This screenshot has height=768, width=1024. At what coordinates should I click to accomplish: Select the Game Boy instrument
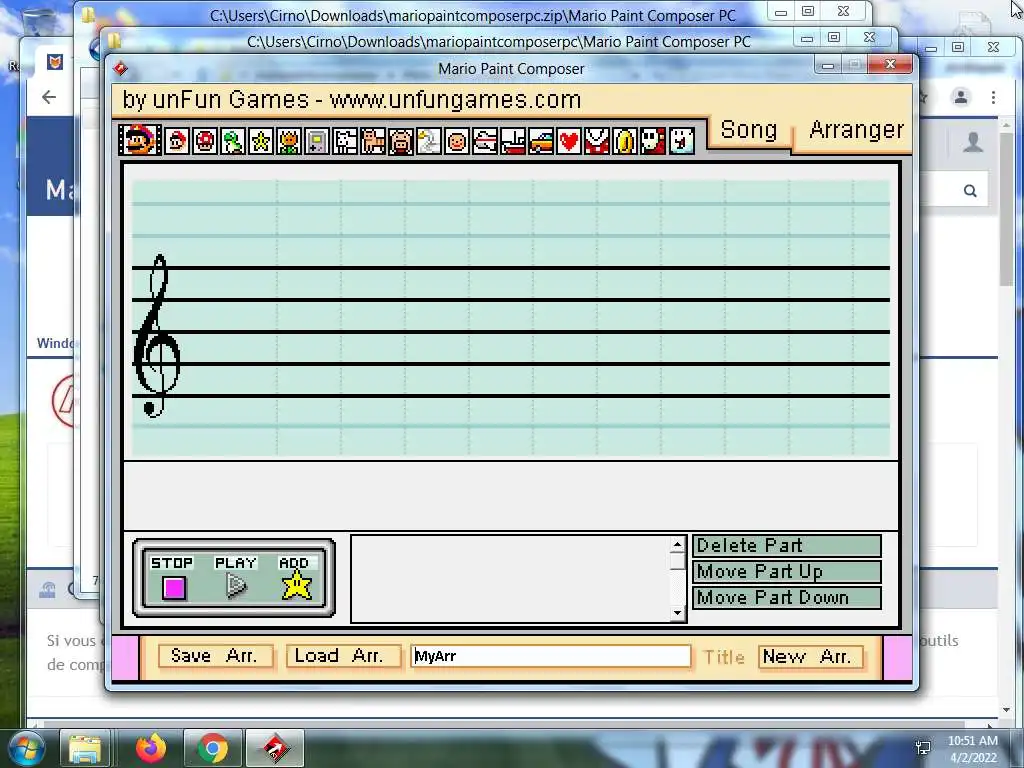317,141
